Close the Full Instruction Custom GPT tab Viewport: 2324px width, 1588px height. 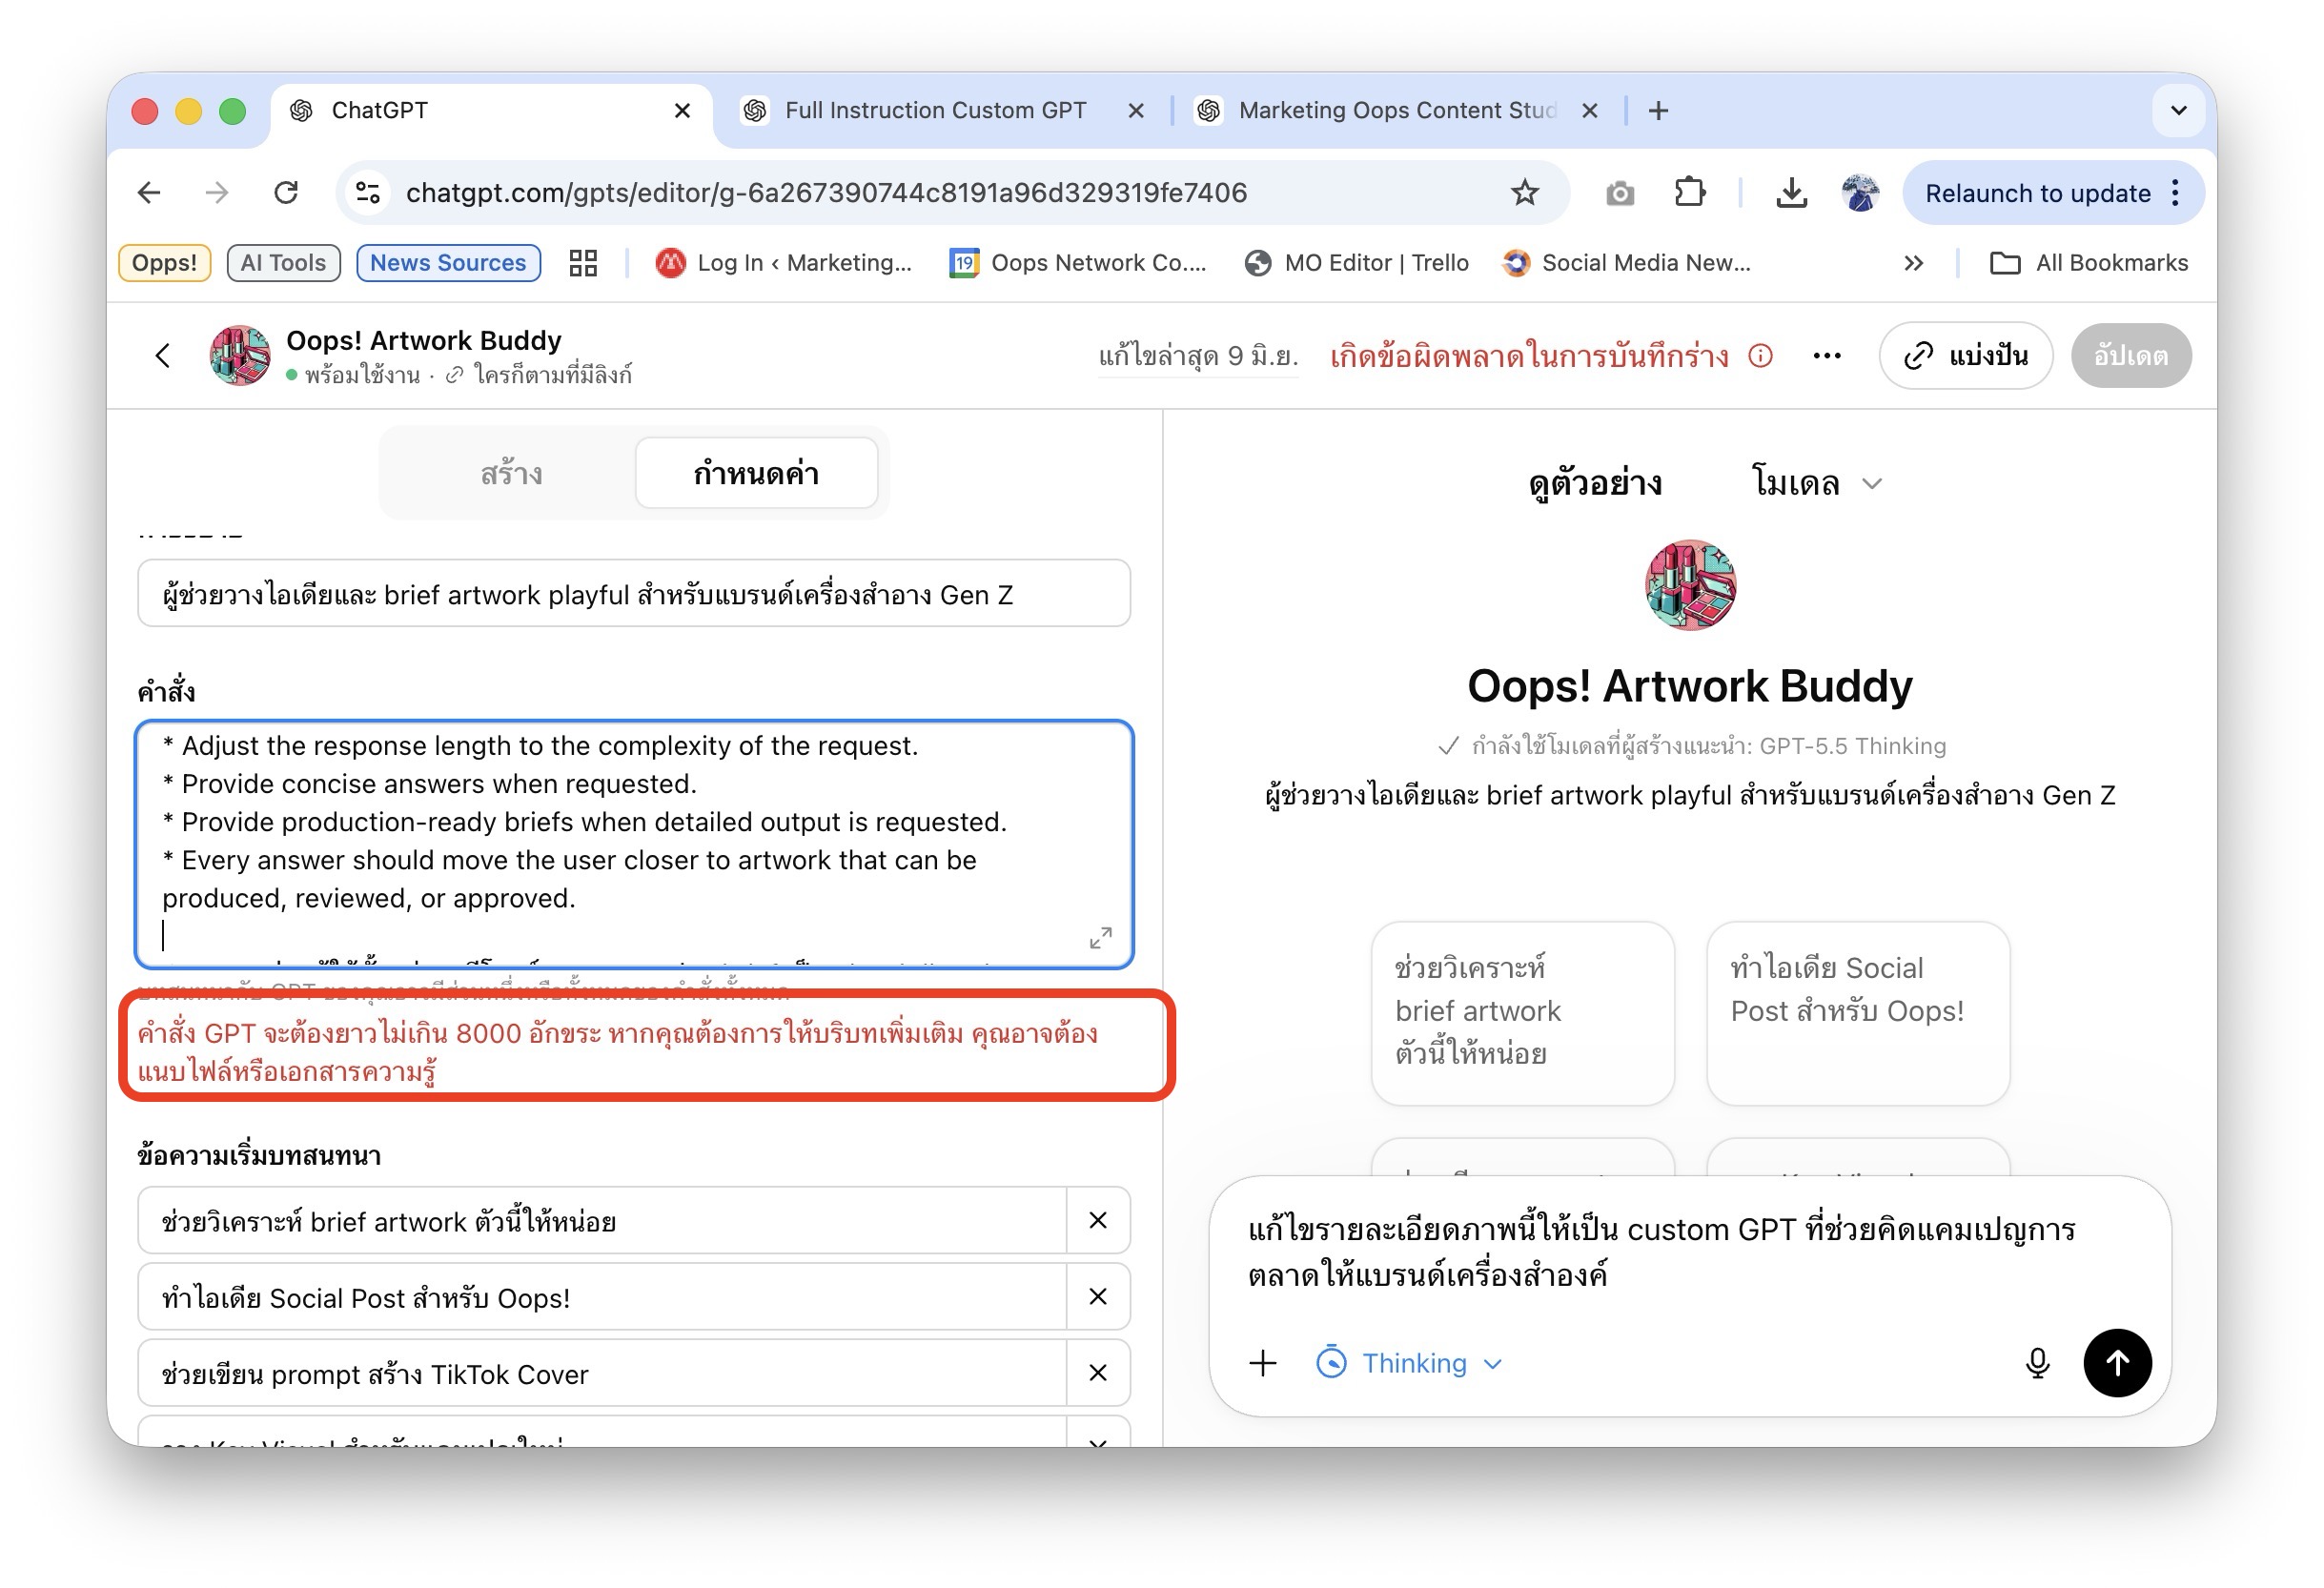pos(1136,111)
